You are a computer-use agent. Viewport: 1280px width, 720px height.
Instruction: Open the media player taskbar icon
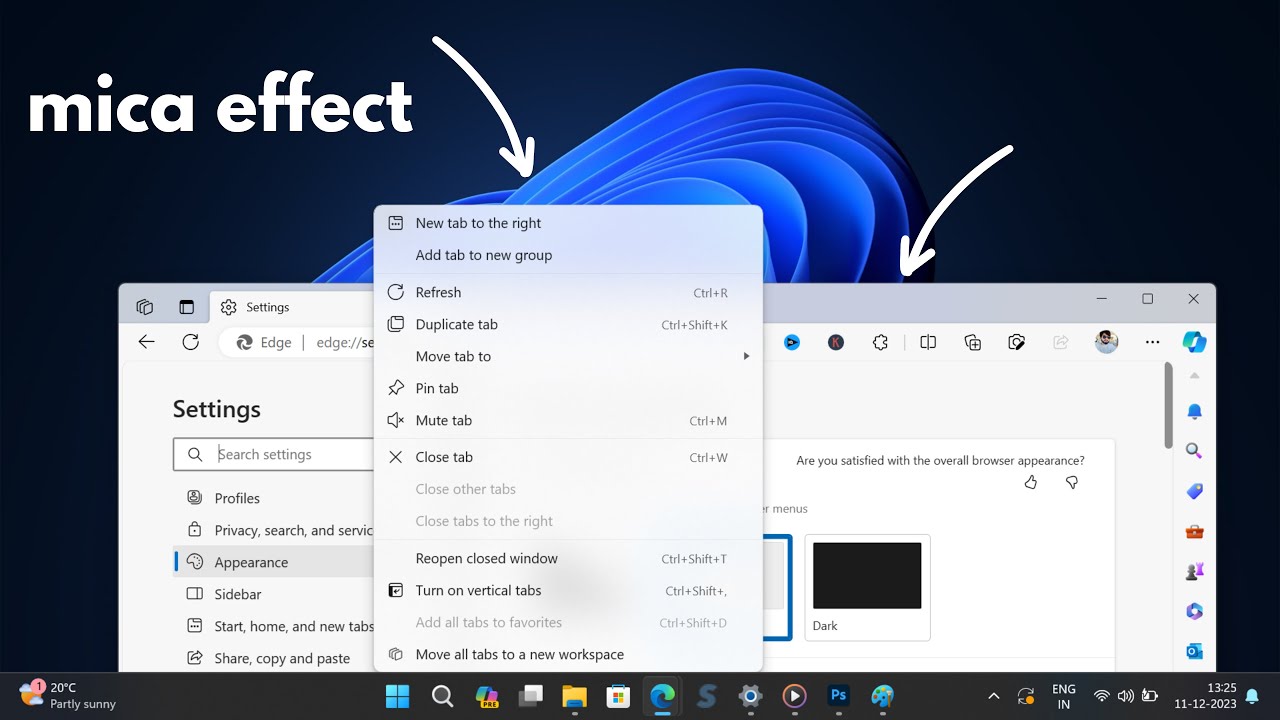[794, 696]
